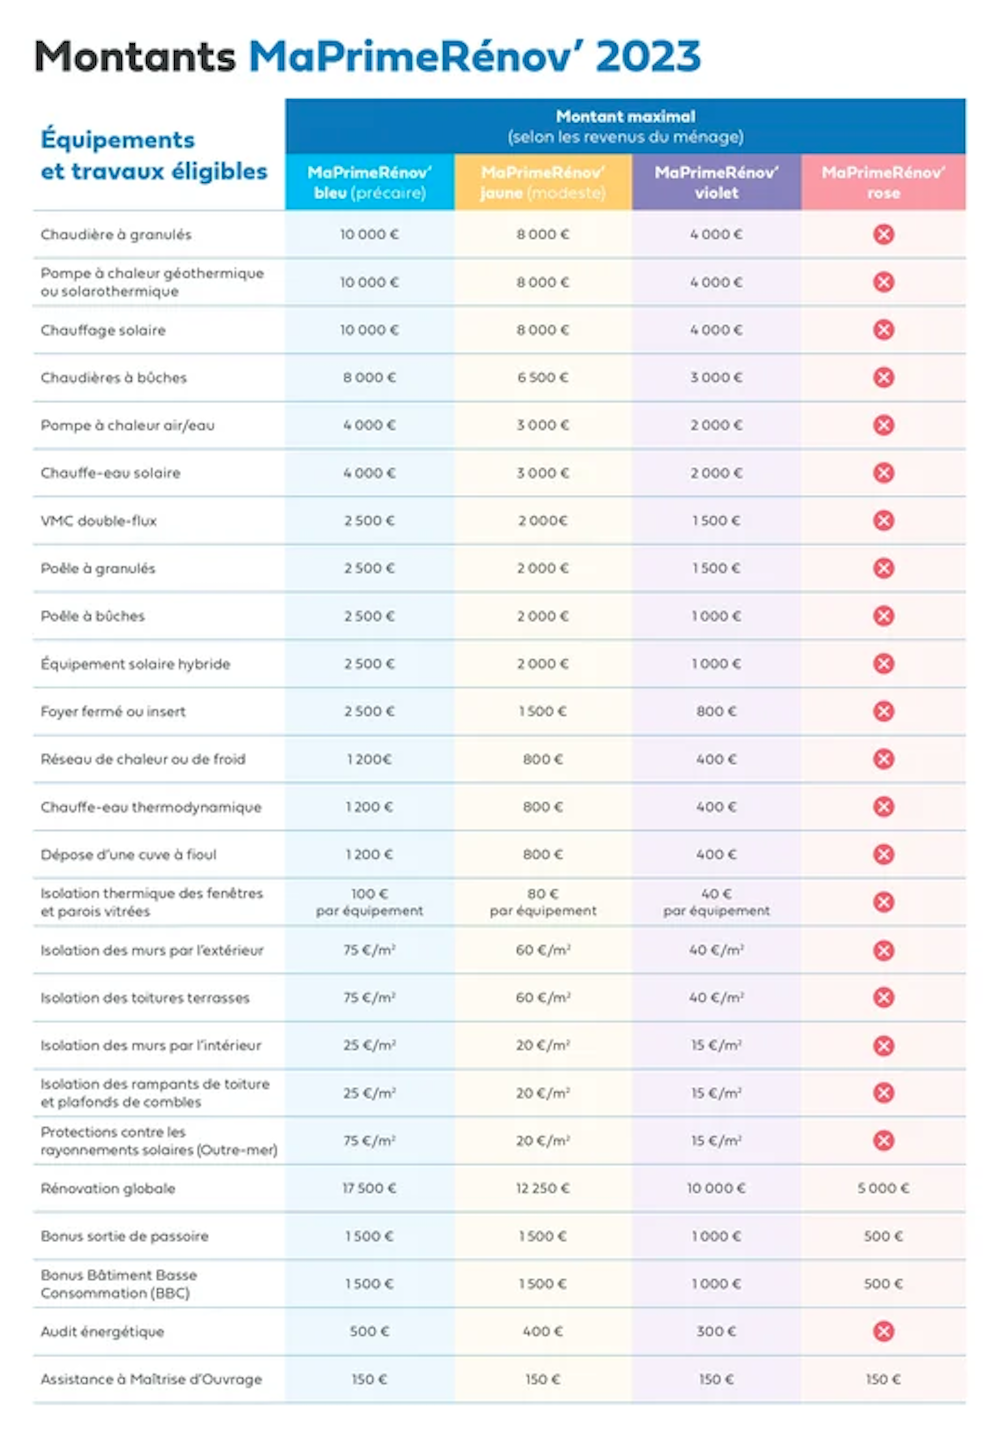Select the MaPrimeRénov' rose column header
The height and width of the screenshot is (1434, 996).
(883, 182)
